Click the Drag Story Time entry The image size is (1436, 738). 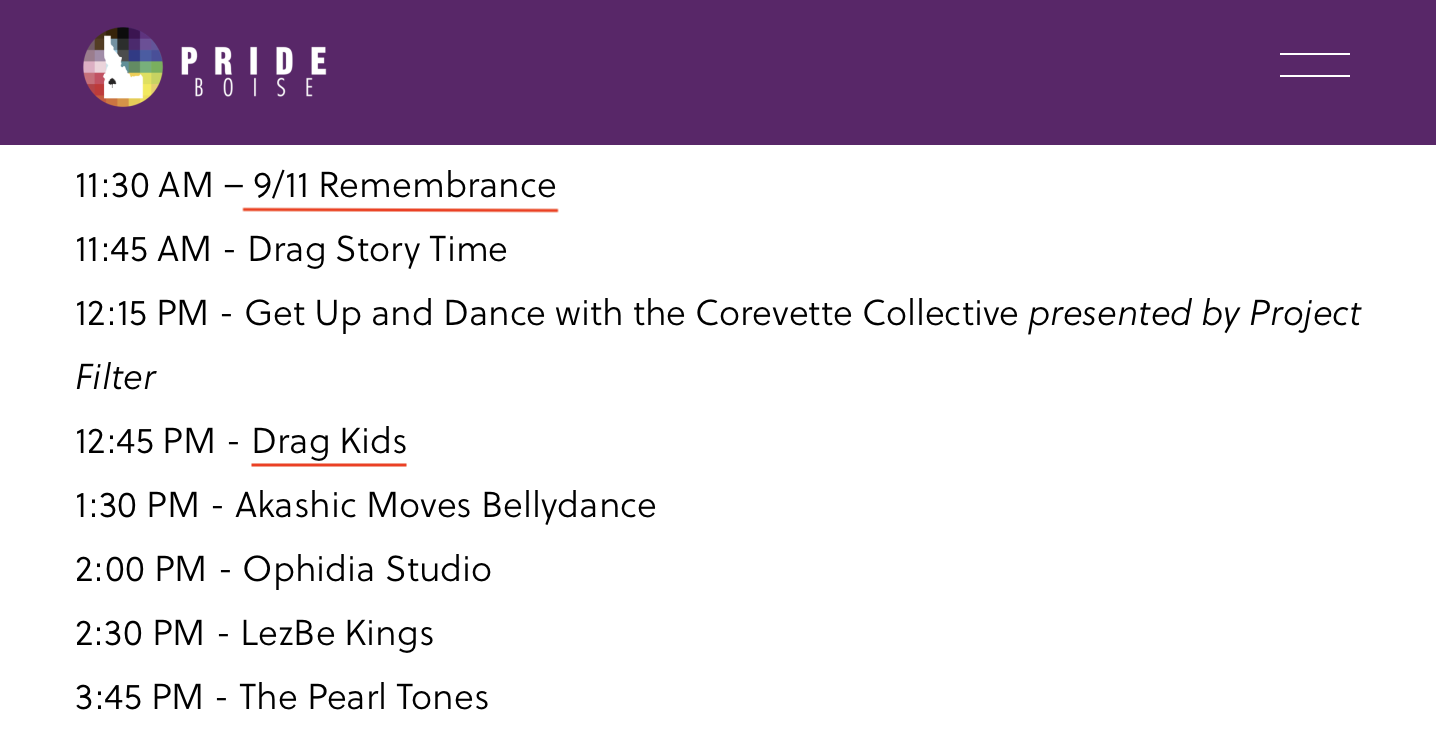377,249
